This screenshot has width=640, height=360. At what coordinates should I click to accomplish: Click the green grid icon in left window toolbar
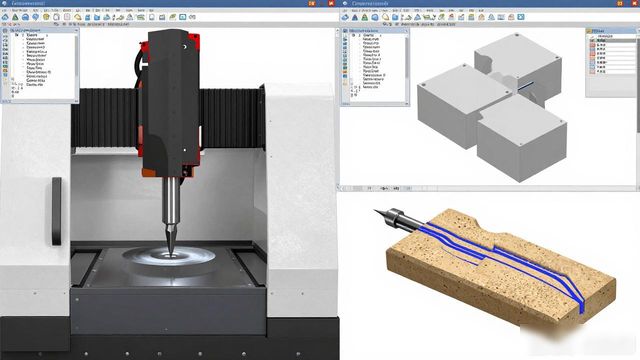[x=140, y=17]
